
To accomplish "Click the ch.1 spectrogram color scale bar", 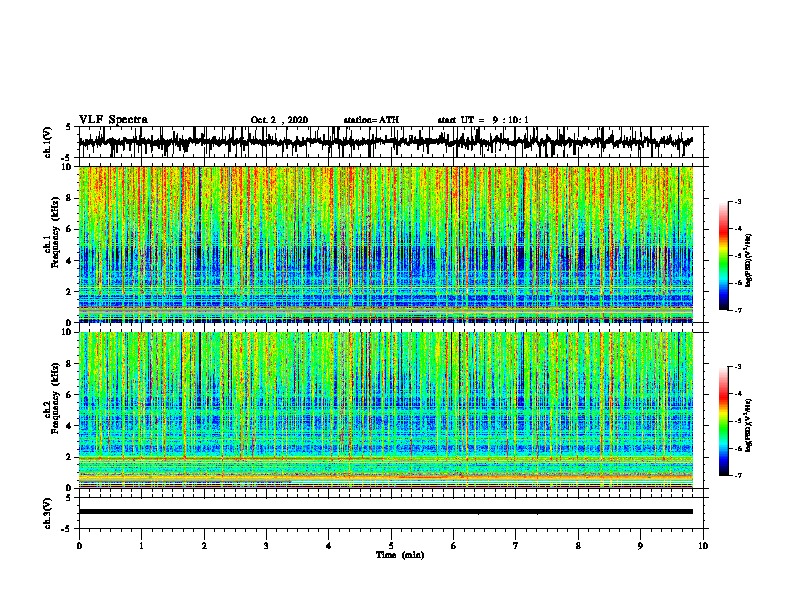I will [x=723, y=256].
